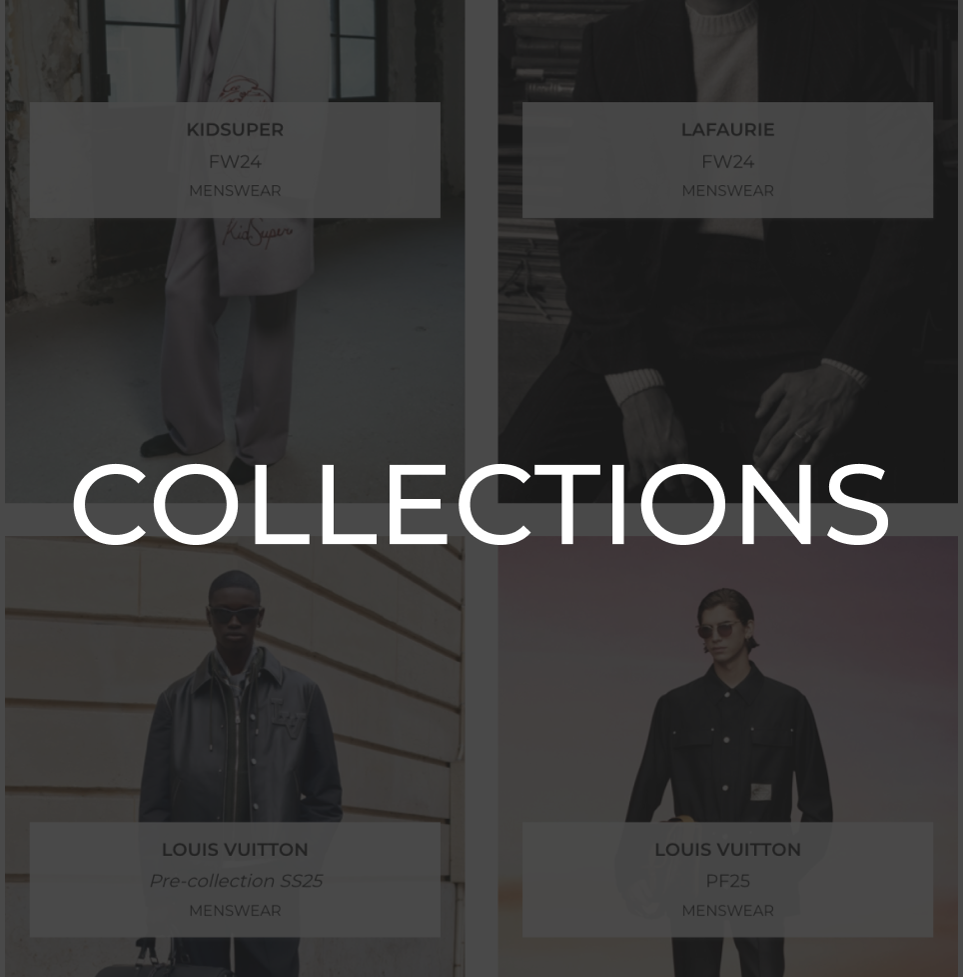Click MENSWEAR category under Lafaurie FW24
The image size is (963, 977).
pyautogui.click(x=728, y=191)
